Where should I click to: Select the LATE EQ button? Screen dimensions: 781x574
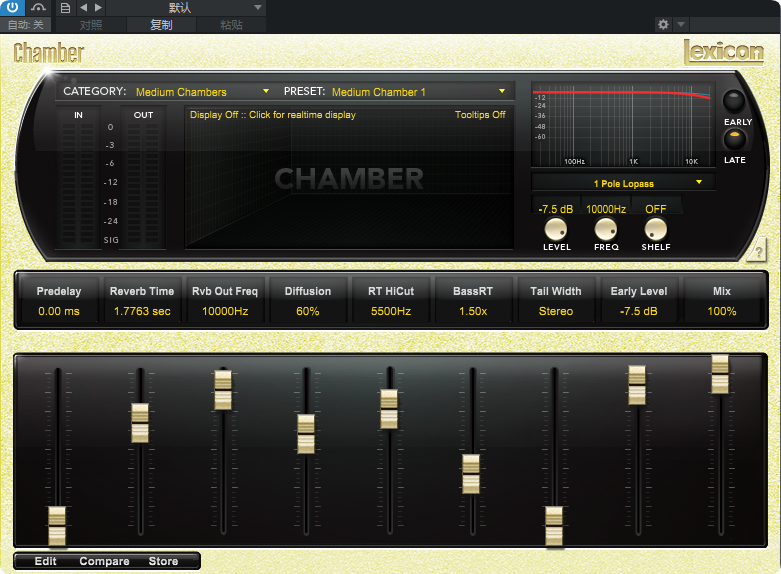point(734,140)
